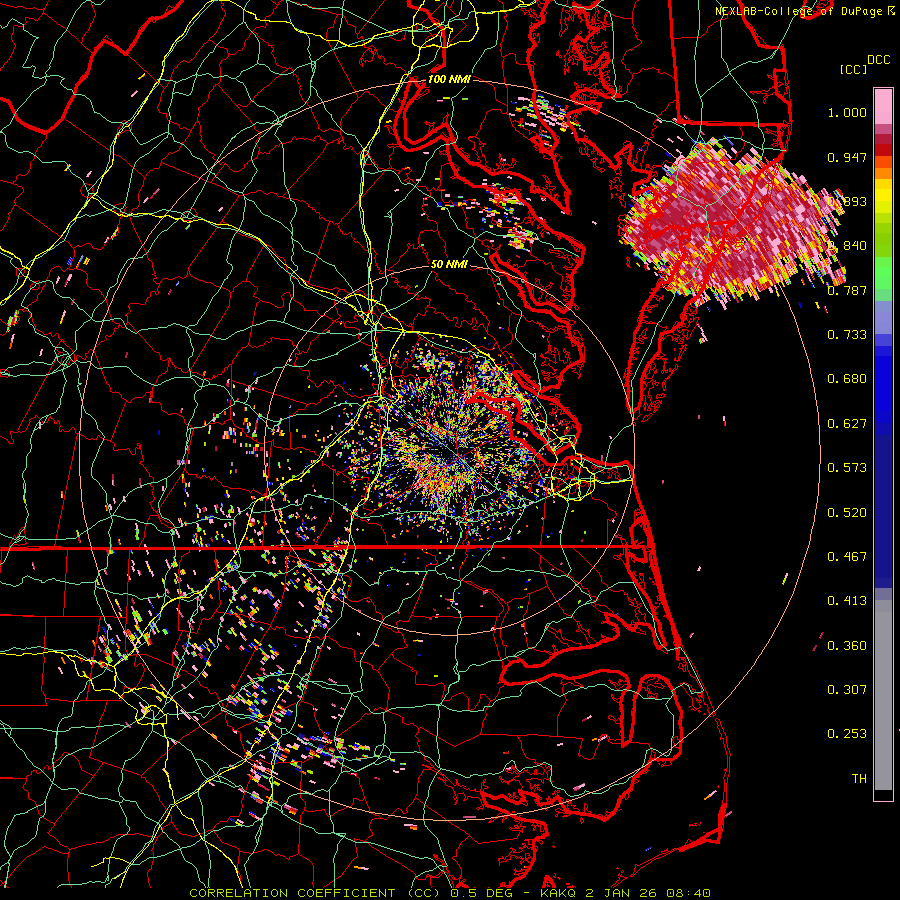Image resolution: width=900 pixels, height=900 pixels.
Task: Click the gray lower portion of color scale
Action: pos(883,695)
